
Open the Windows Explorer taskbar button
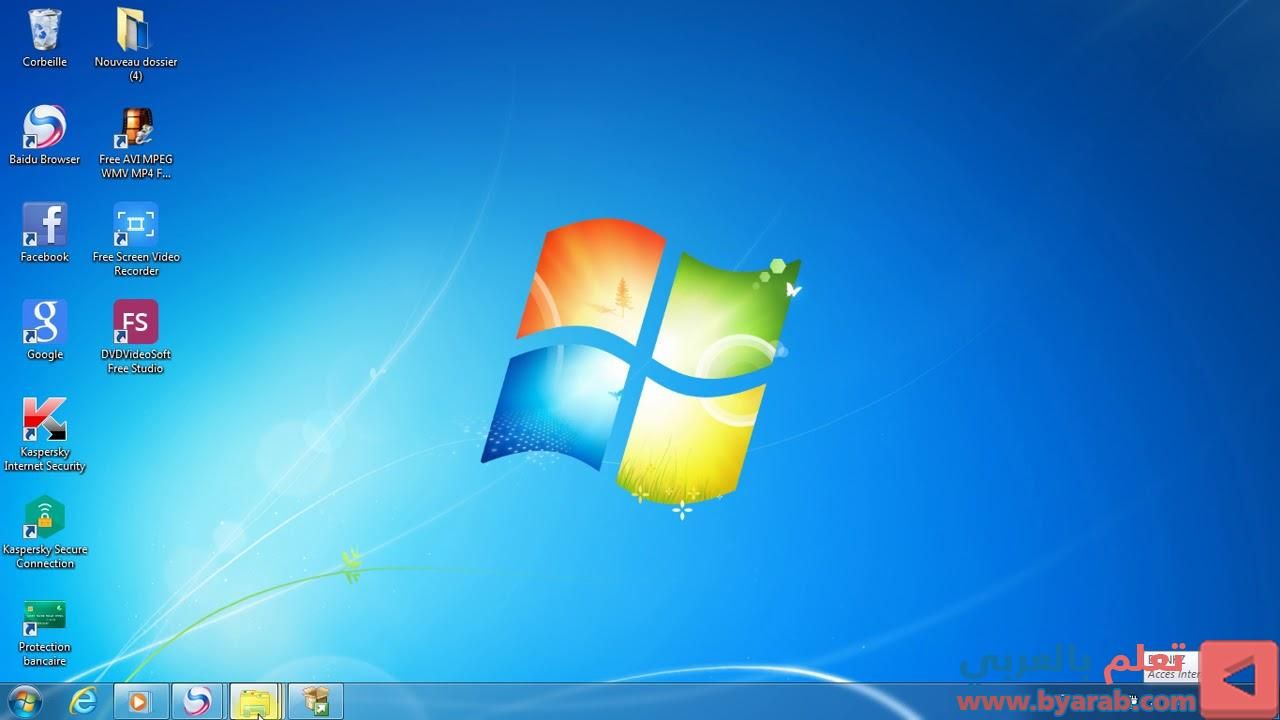click(x=255, y=701)
